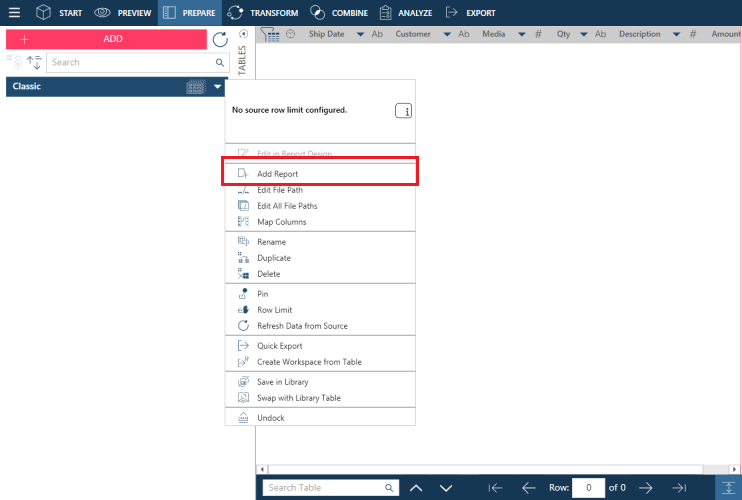Image resolution: width=742 pixels, height=500 pixels.
Task: Click the row height toggle icon
Action: 728,488
